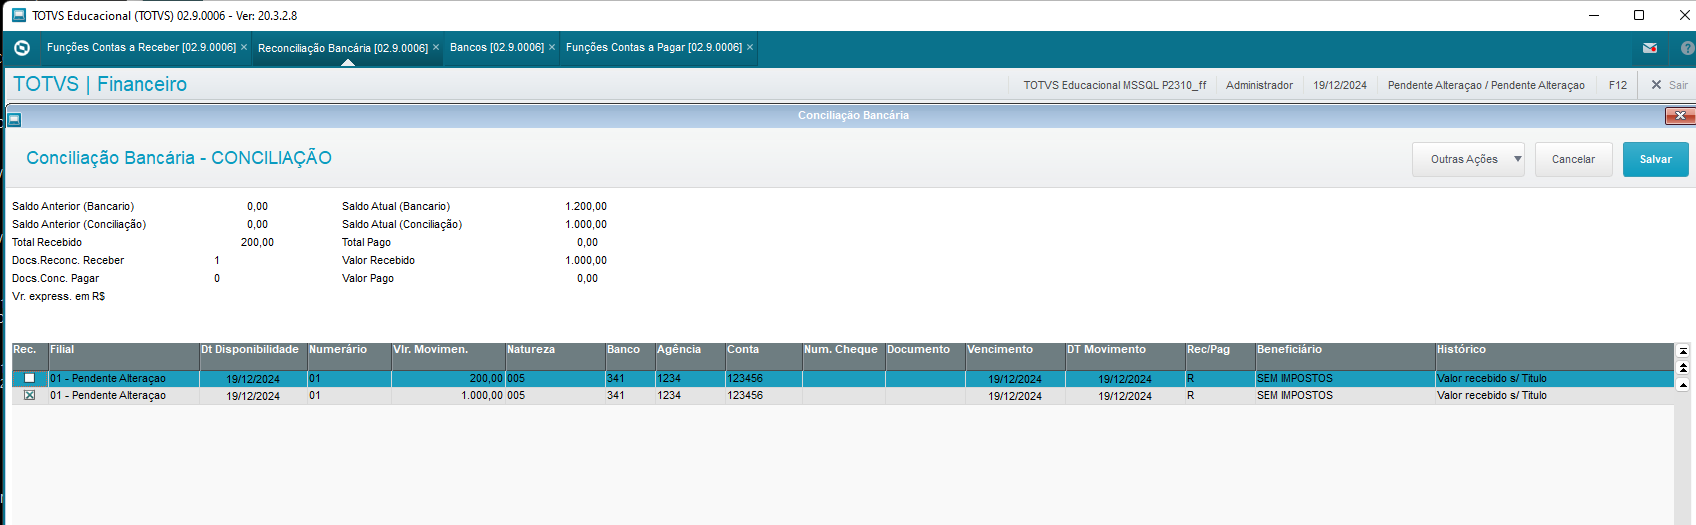Screen dimensions: 1696x525
Task: Switch to the Bancos tab
Action: click(x=496, y=47)
